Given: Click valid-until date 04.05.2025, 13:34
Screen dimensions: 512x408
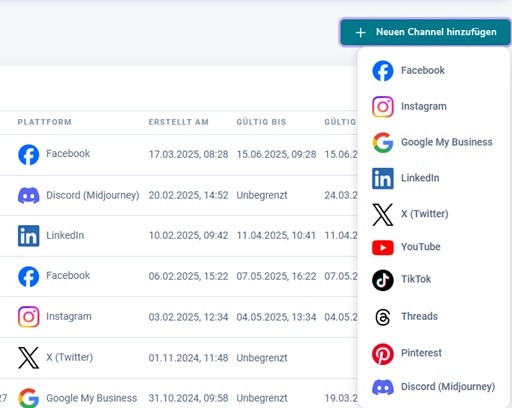Looking at the screenshot, I should 276,317.
